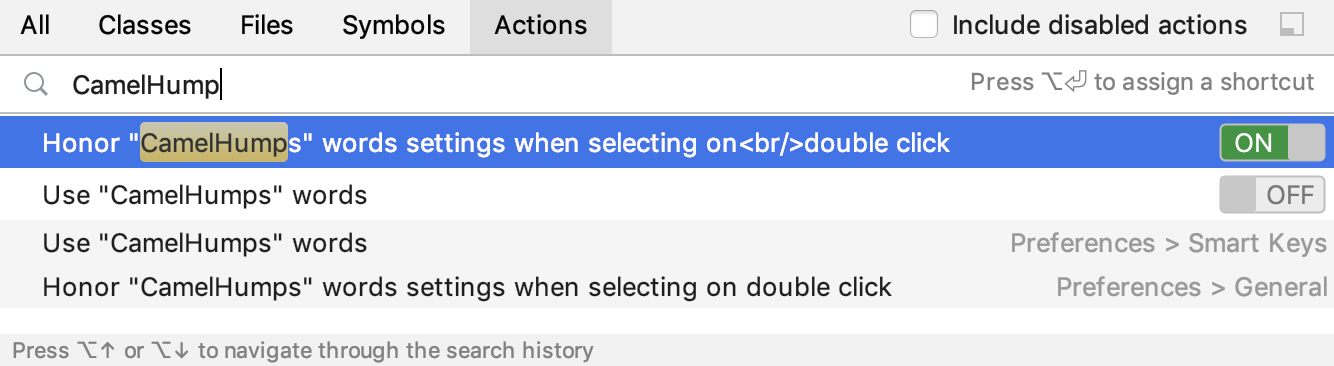This screenshot has width=1334, height=366.
Task: Select Use CamelHumps words row with OFF switch
Action: [667, 195]
